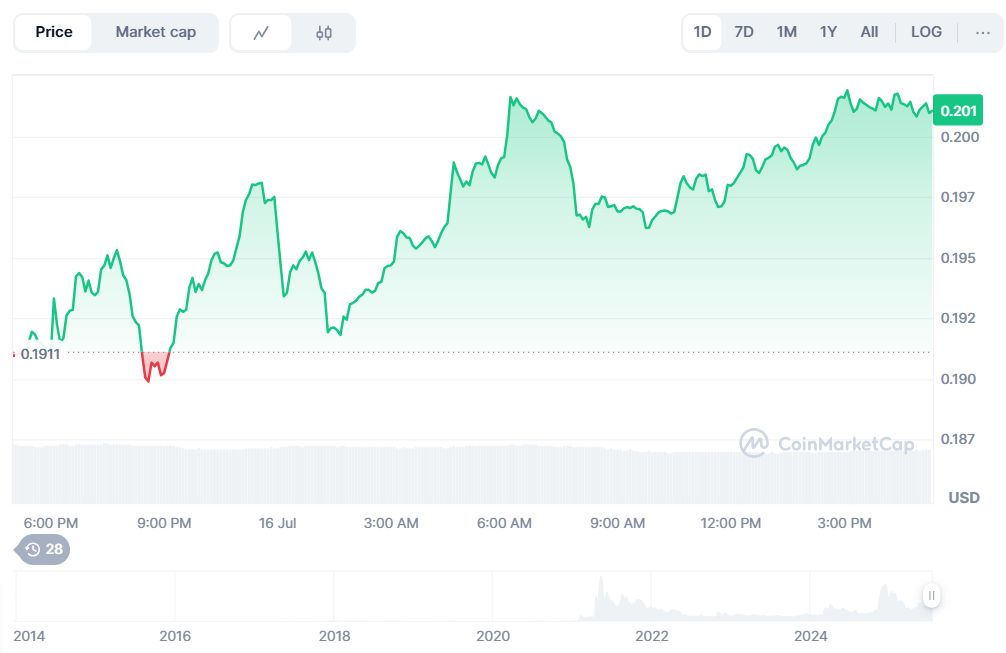Set time range to 1D

[x=702, y=32]
